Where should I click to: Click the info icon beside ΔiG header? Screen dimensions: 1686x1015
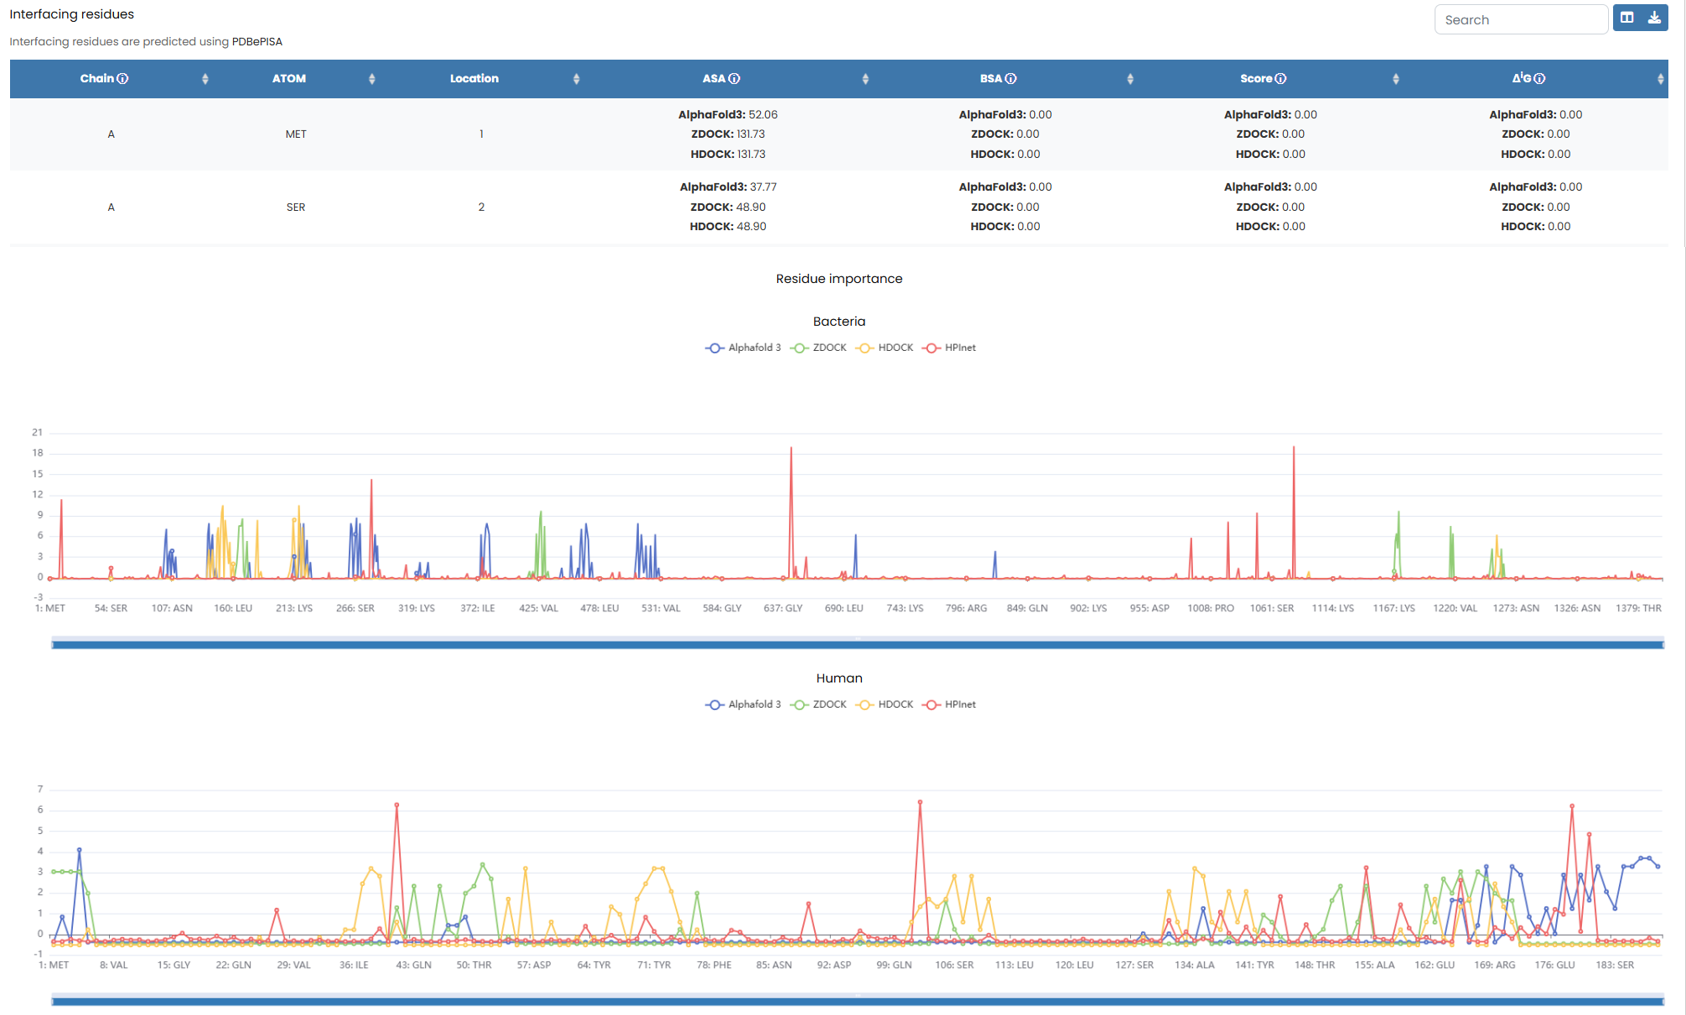1540,79
